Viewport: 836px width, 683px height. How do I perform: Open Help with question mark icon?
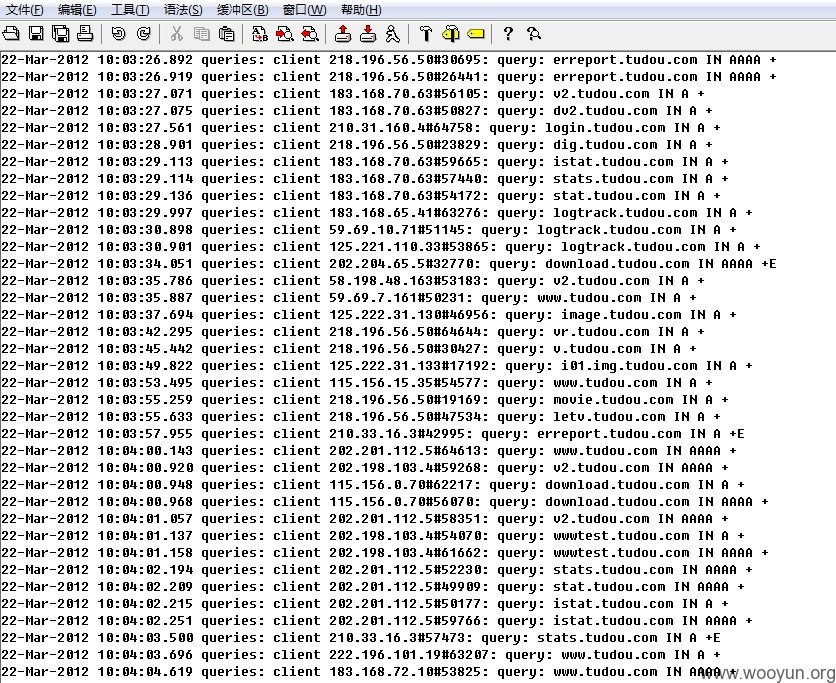508,34
